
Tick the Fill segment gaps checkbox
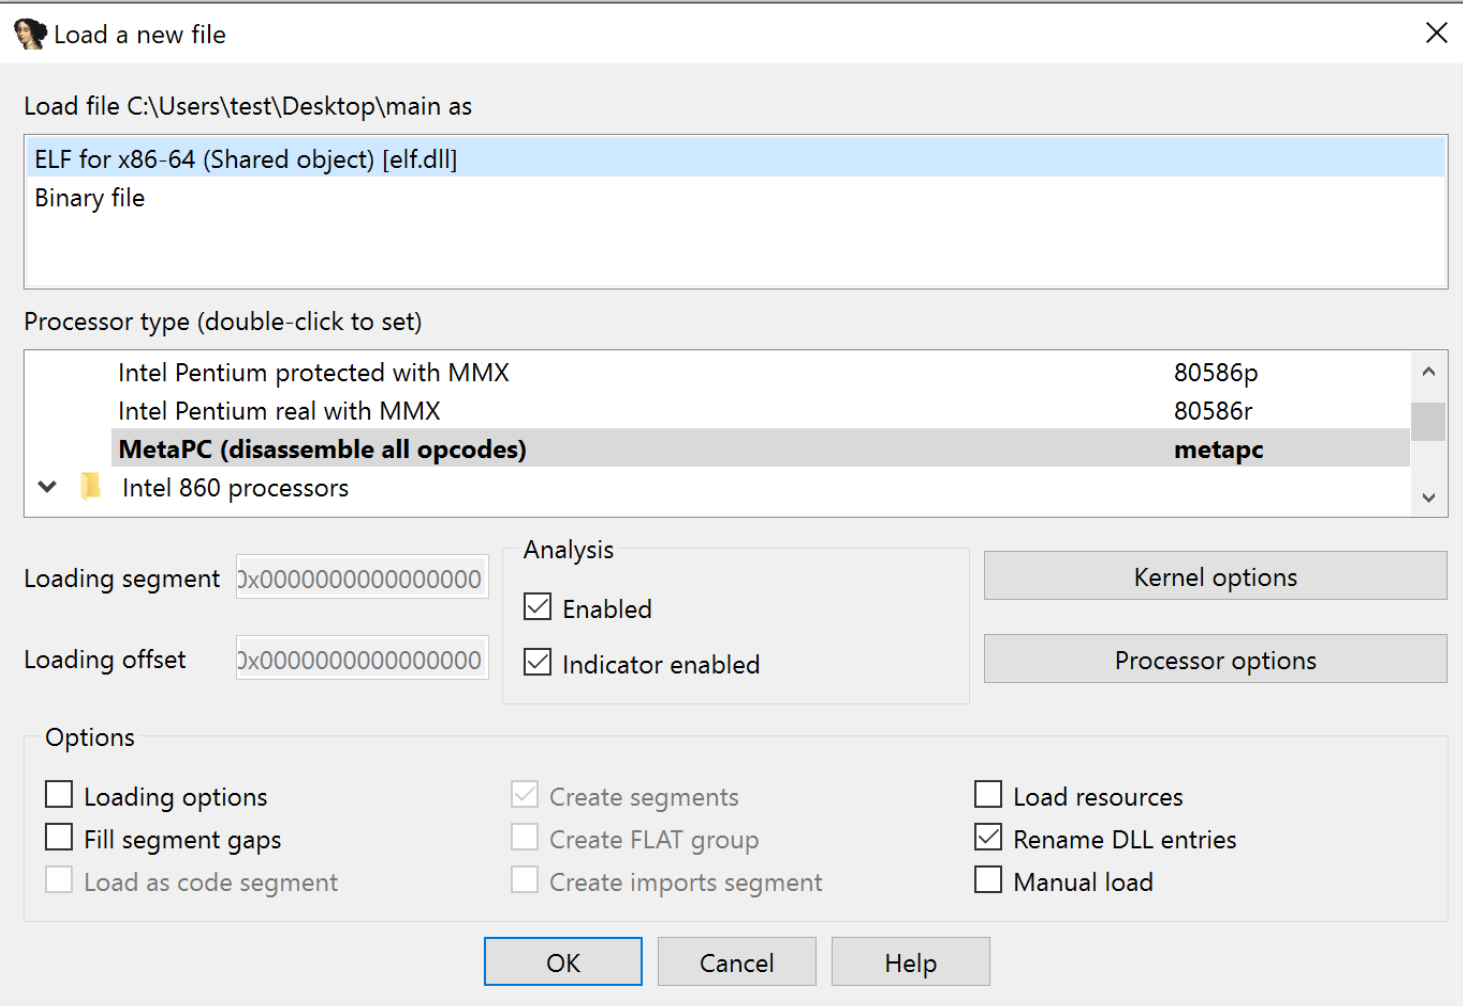tap(60, 837)
